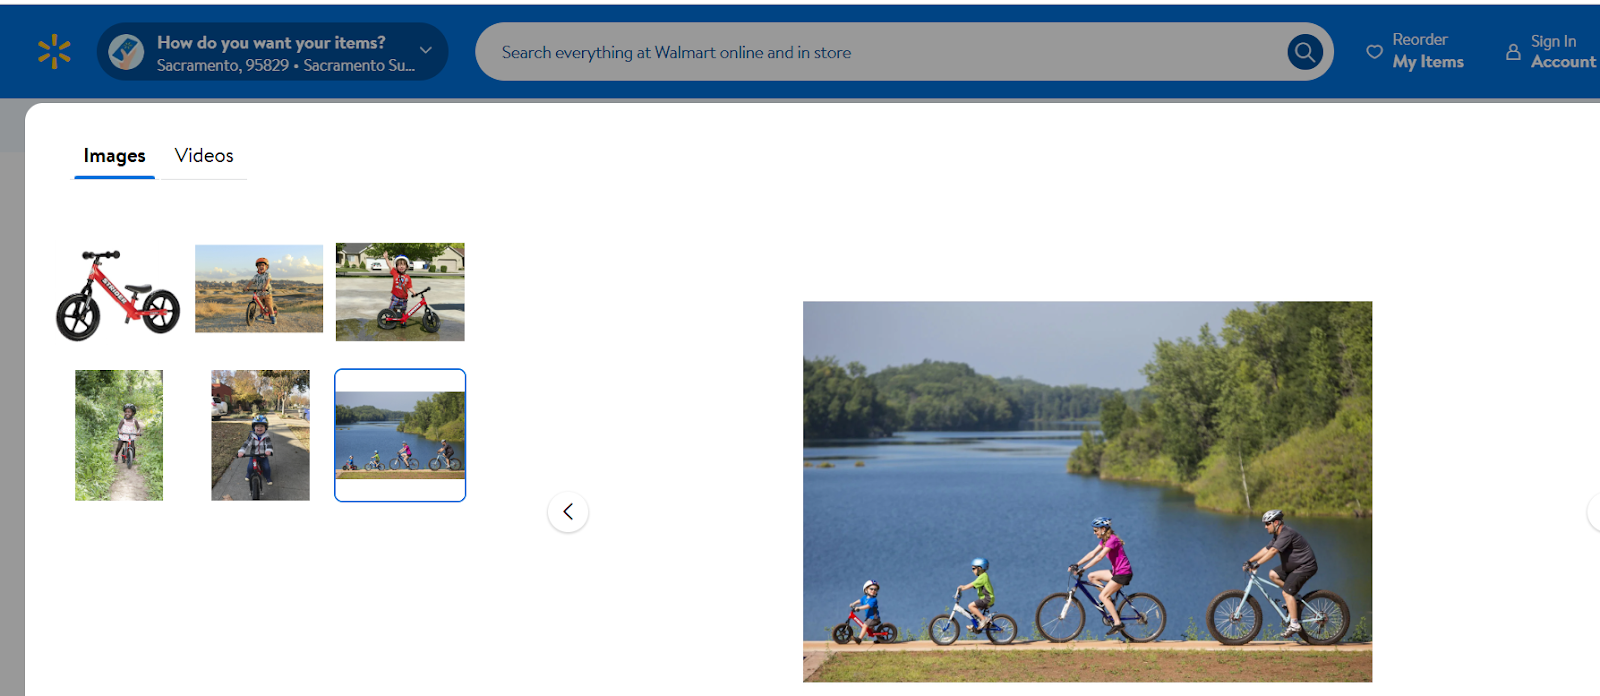Select the thumbnail of child with arm raised
This screenshot has height=696, width=1600.
pos(400,292)
